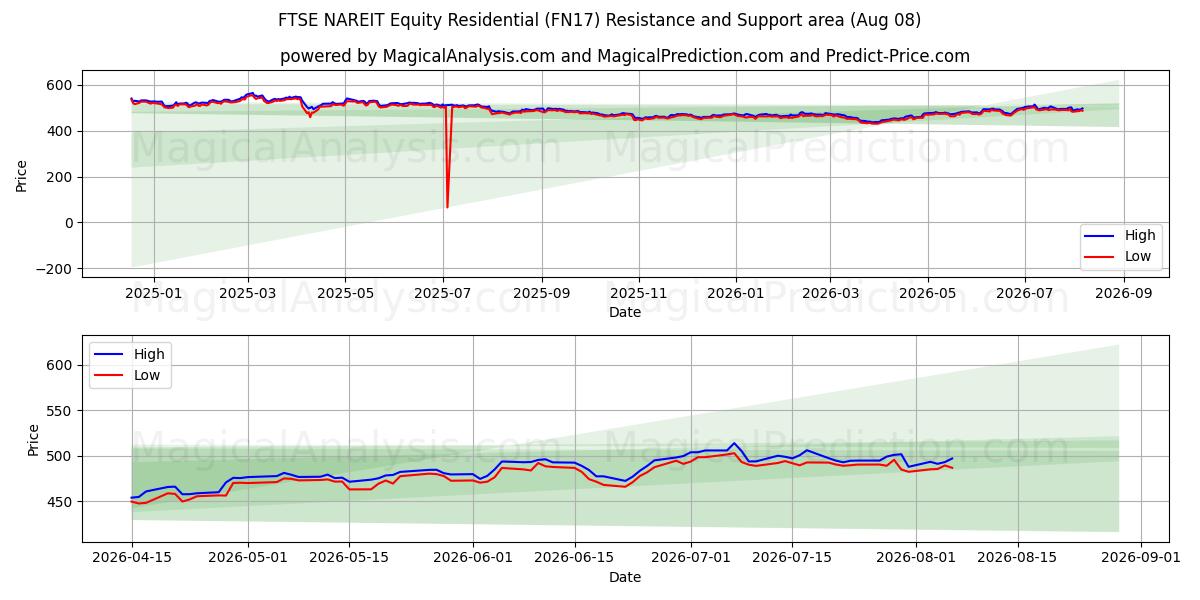Click the bottom chart 'Date' axis label
This screenshot has width=1200, height=600.
[625, 577]
